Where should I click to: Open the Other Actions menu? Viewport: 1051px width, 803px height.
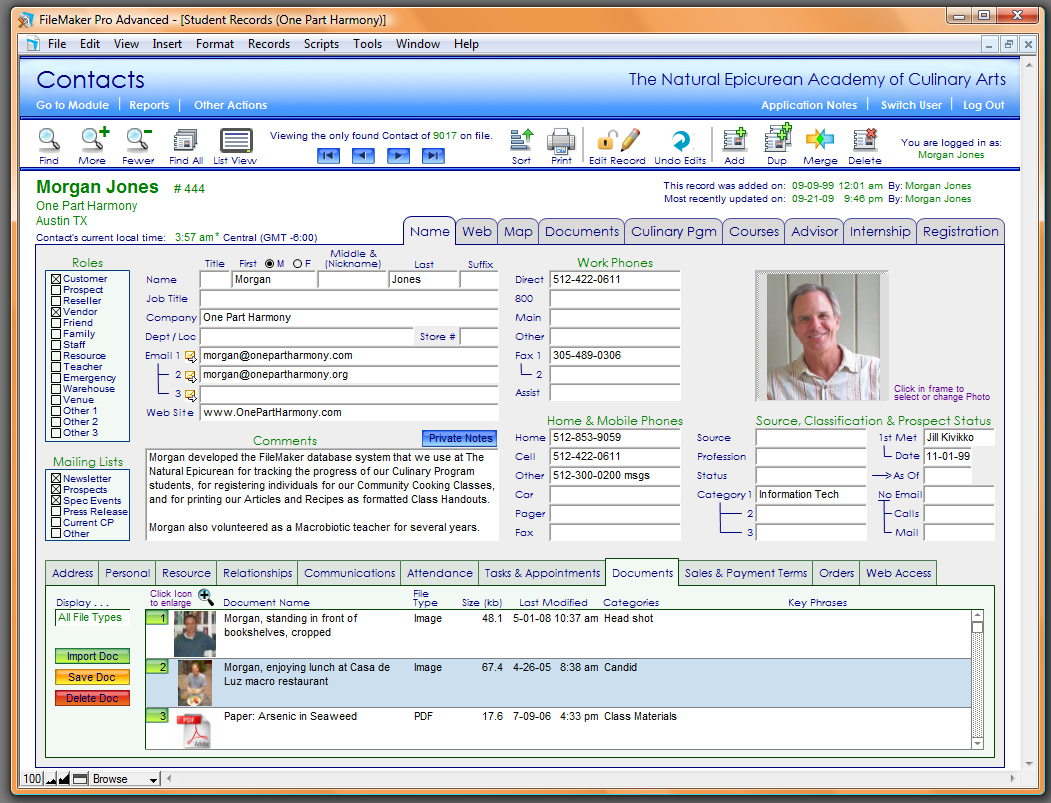click(231, 105)
